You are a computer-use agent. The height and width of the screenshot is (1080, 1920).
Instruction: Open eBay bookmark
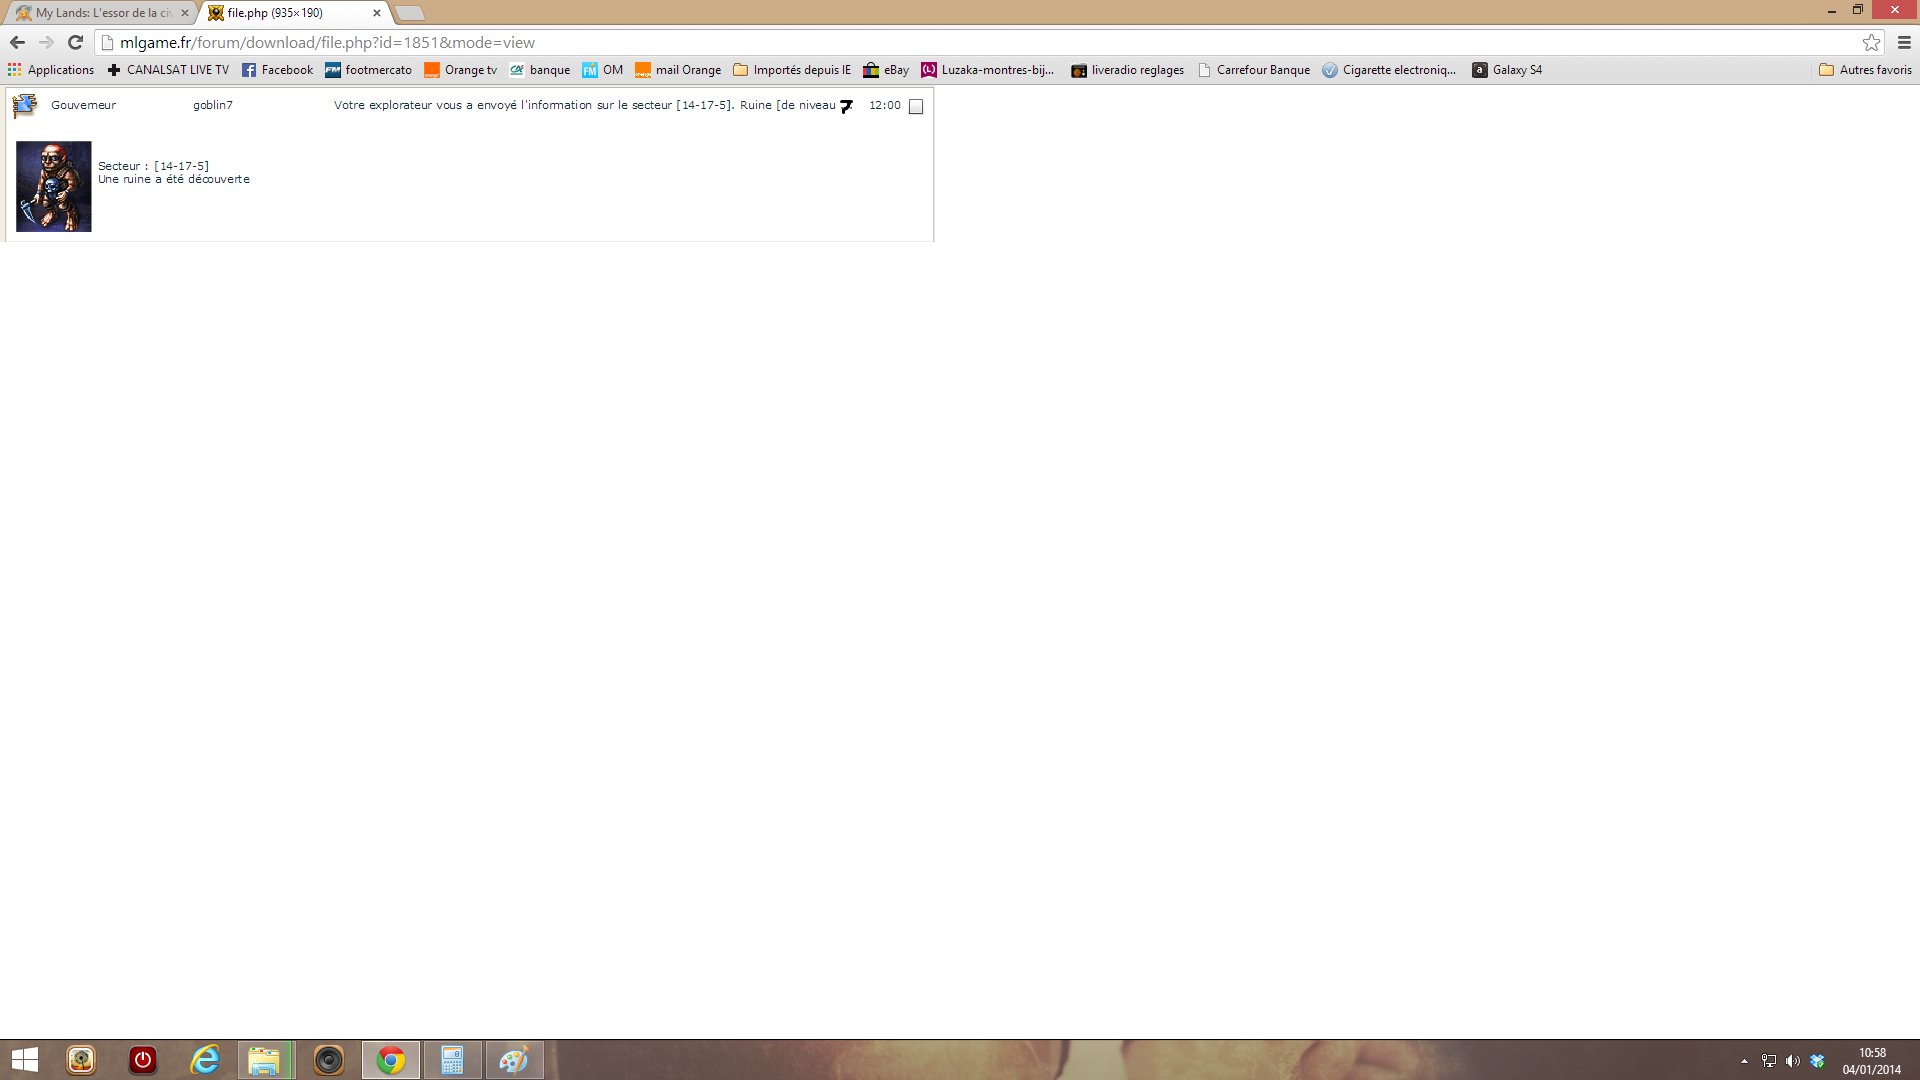tap(886, 70)
